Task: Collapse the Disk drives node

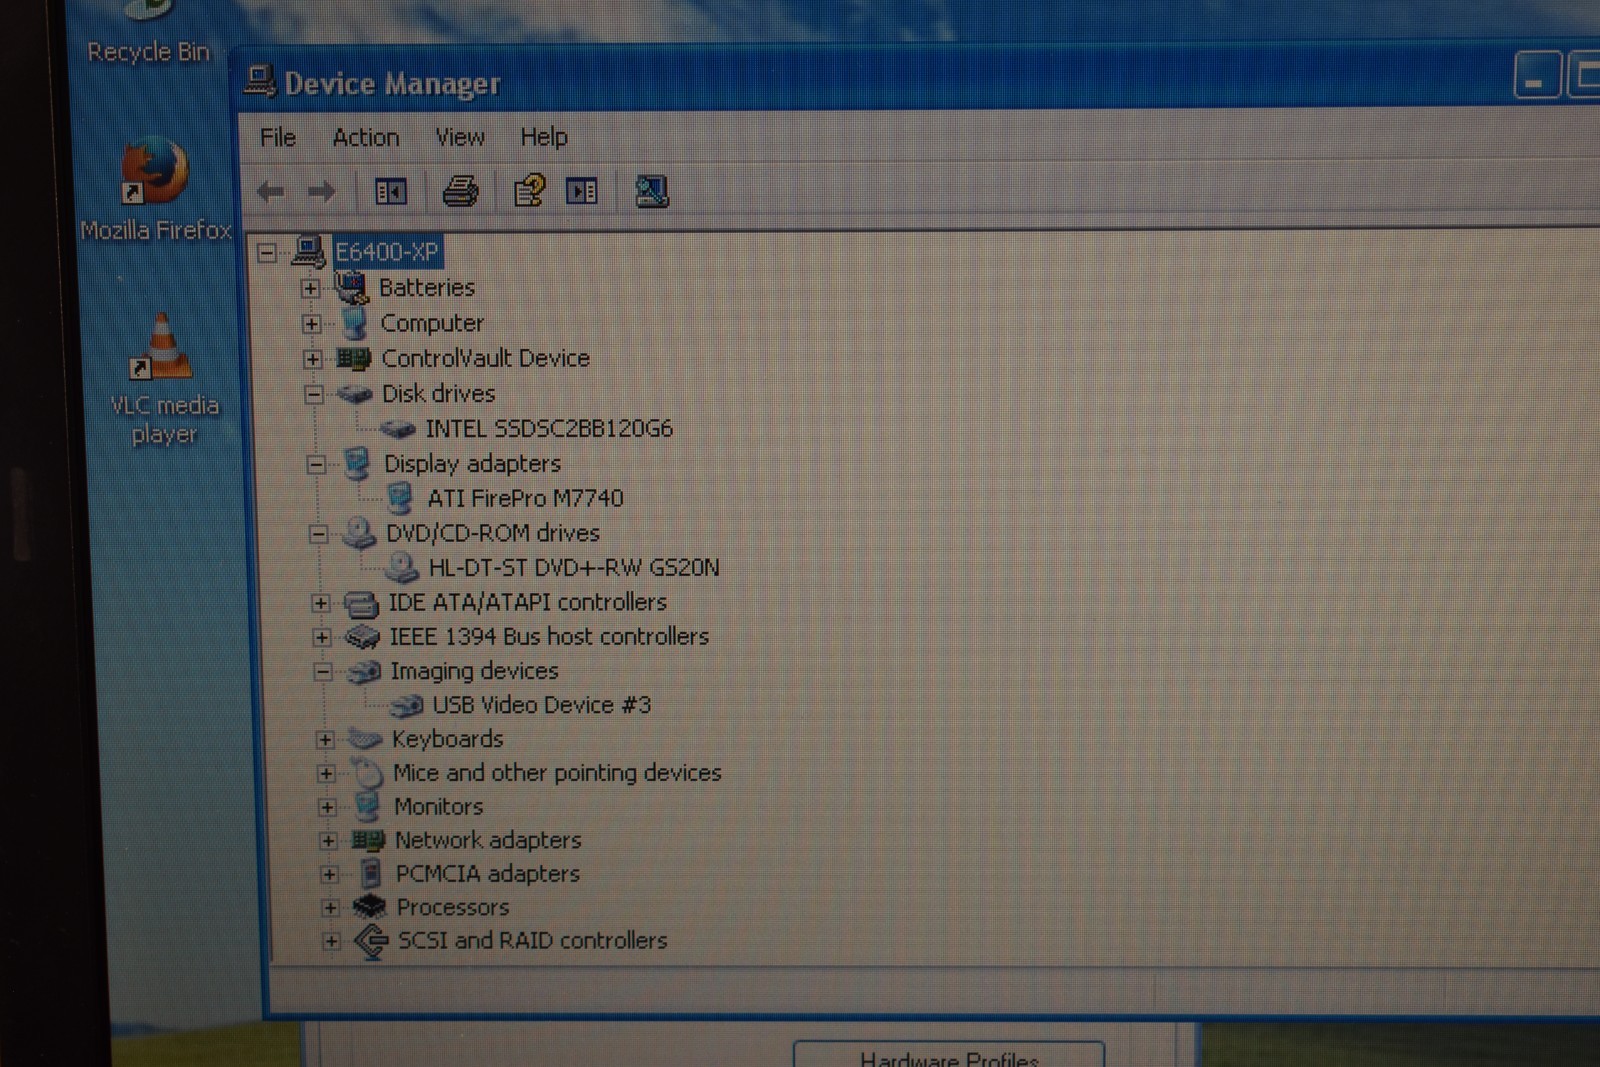Action: [x=314, y=394]
